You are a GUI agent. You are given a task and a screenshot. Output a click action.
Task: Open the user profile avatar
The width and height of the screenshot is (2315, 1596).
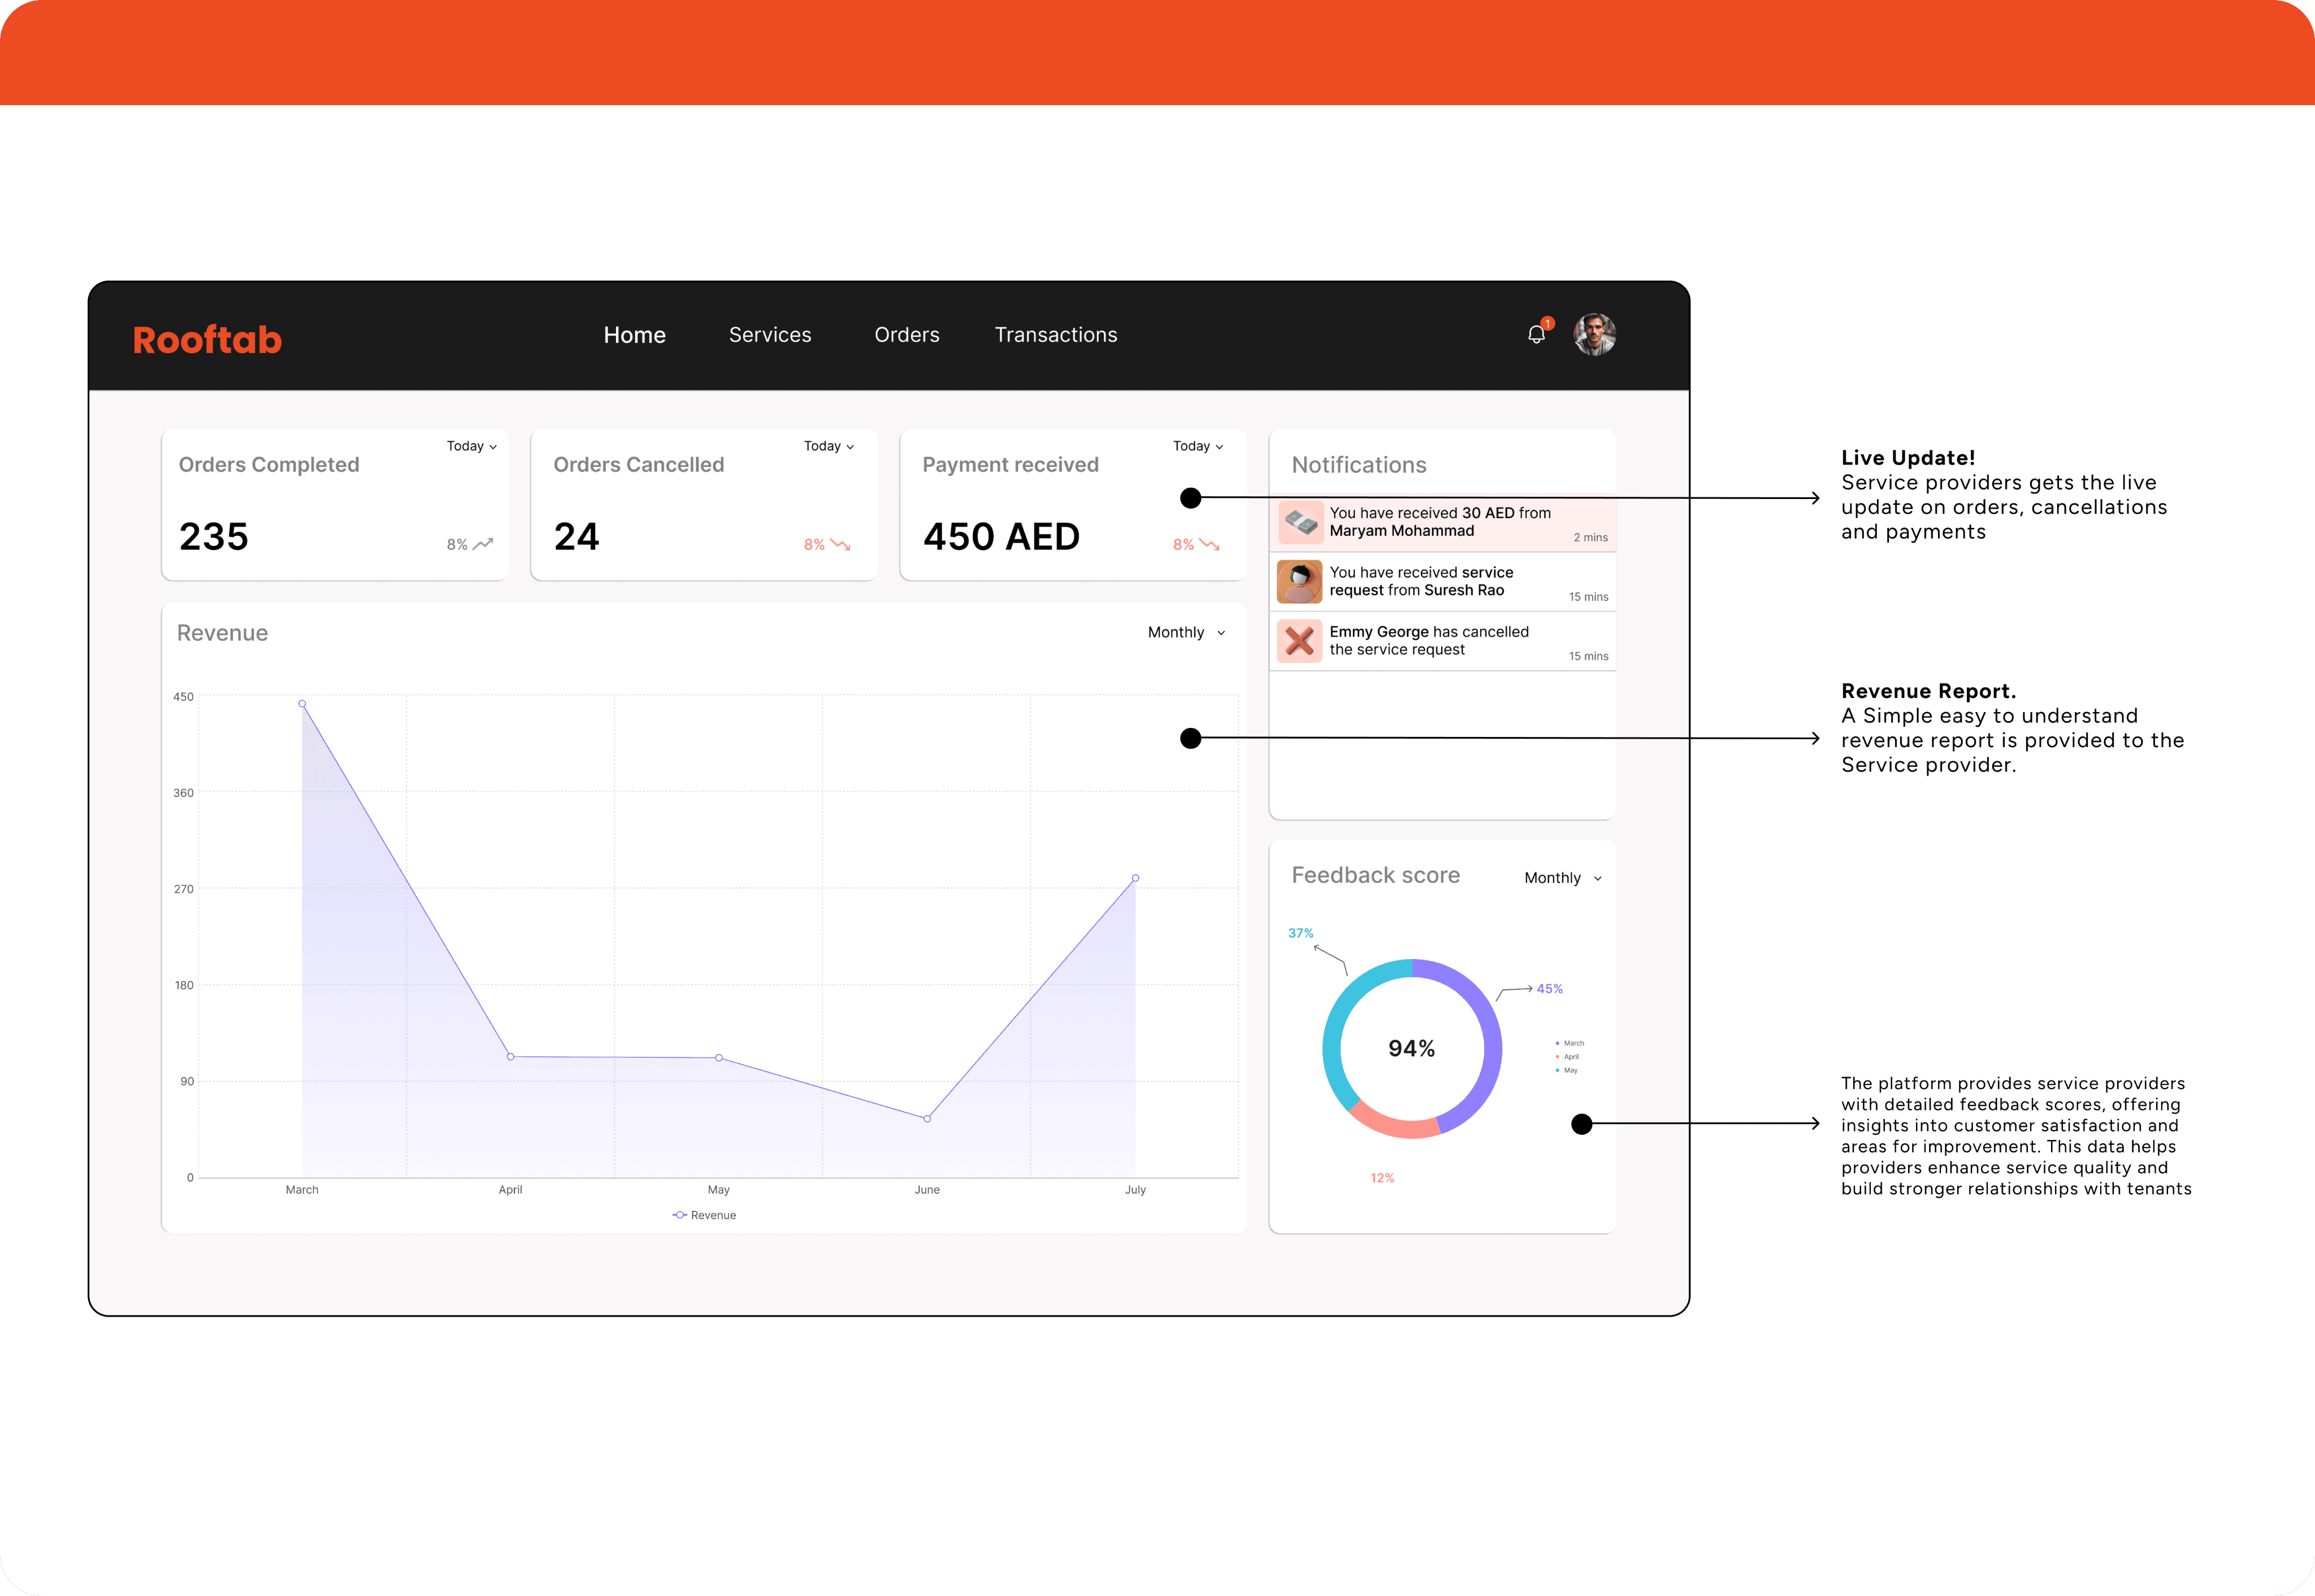(1594, 335)
